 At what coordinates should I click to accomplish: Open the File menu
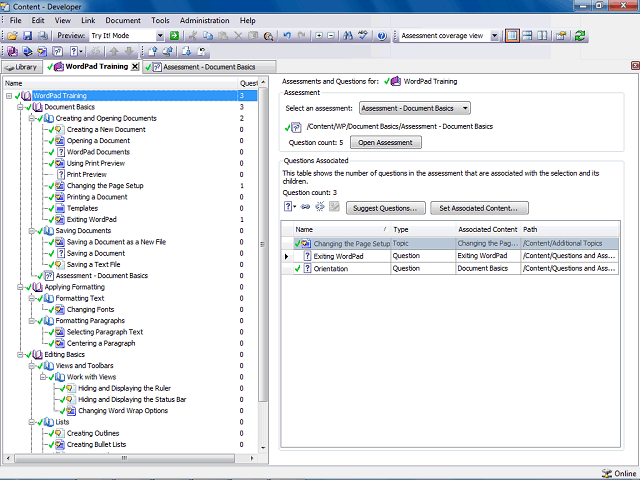tap(15, 20)
